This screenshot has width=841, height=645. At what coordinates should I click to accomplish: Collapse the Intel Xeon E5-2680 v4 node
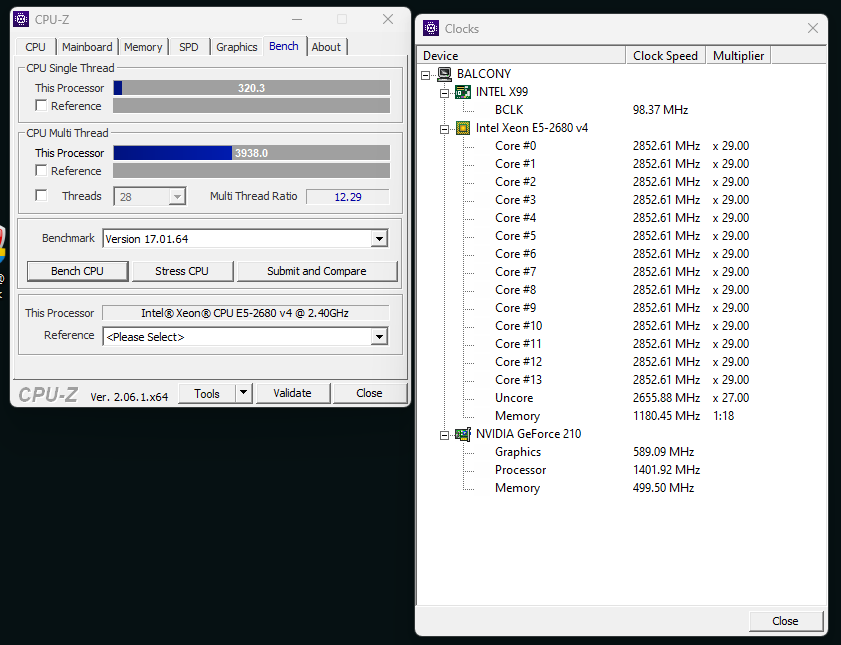tap(446, 128)
